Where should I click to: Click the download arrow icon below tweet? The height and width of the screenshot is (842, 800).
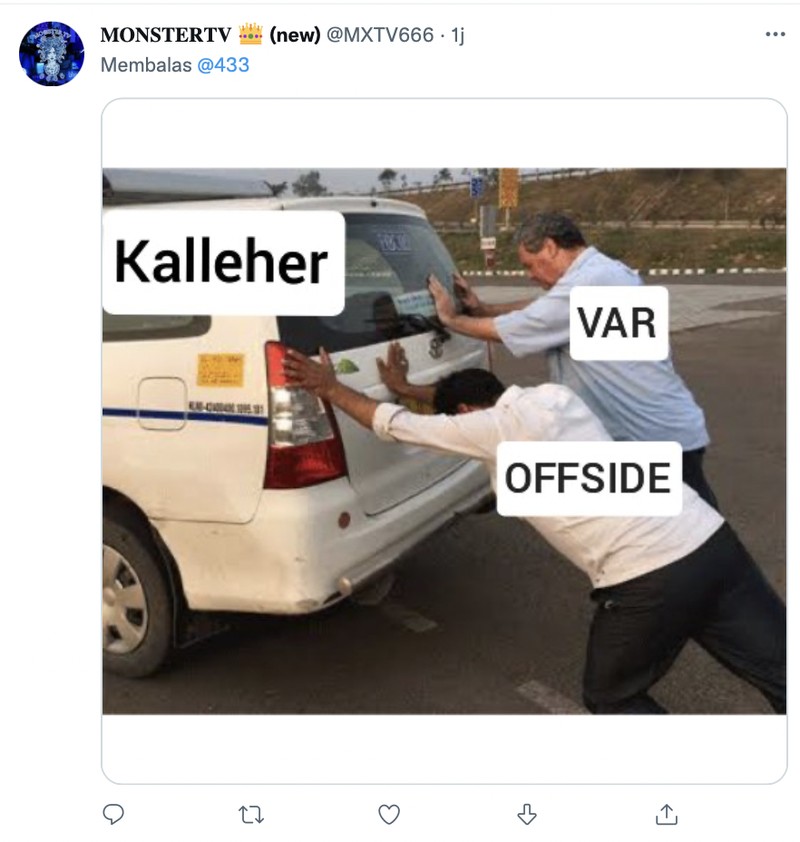527,814
